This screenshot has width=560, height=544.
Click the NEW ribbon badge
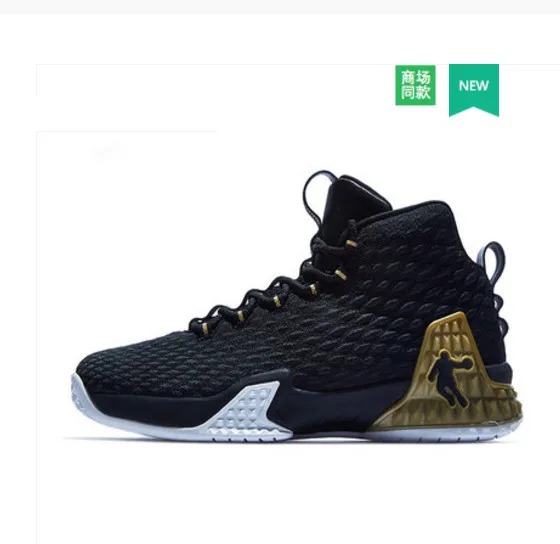[474, 90]
